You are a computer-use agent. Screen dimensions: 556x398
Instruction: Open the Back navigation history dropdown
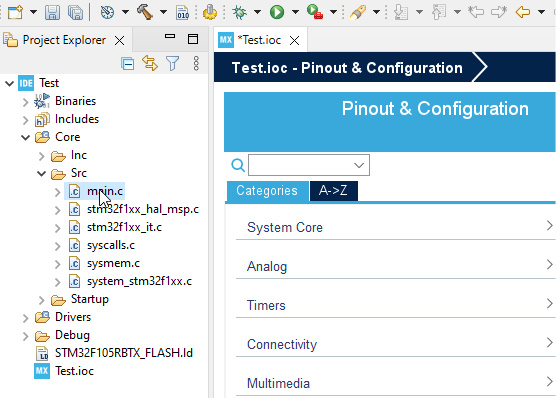[x=541, y=12]
